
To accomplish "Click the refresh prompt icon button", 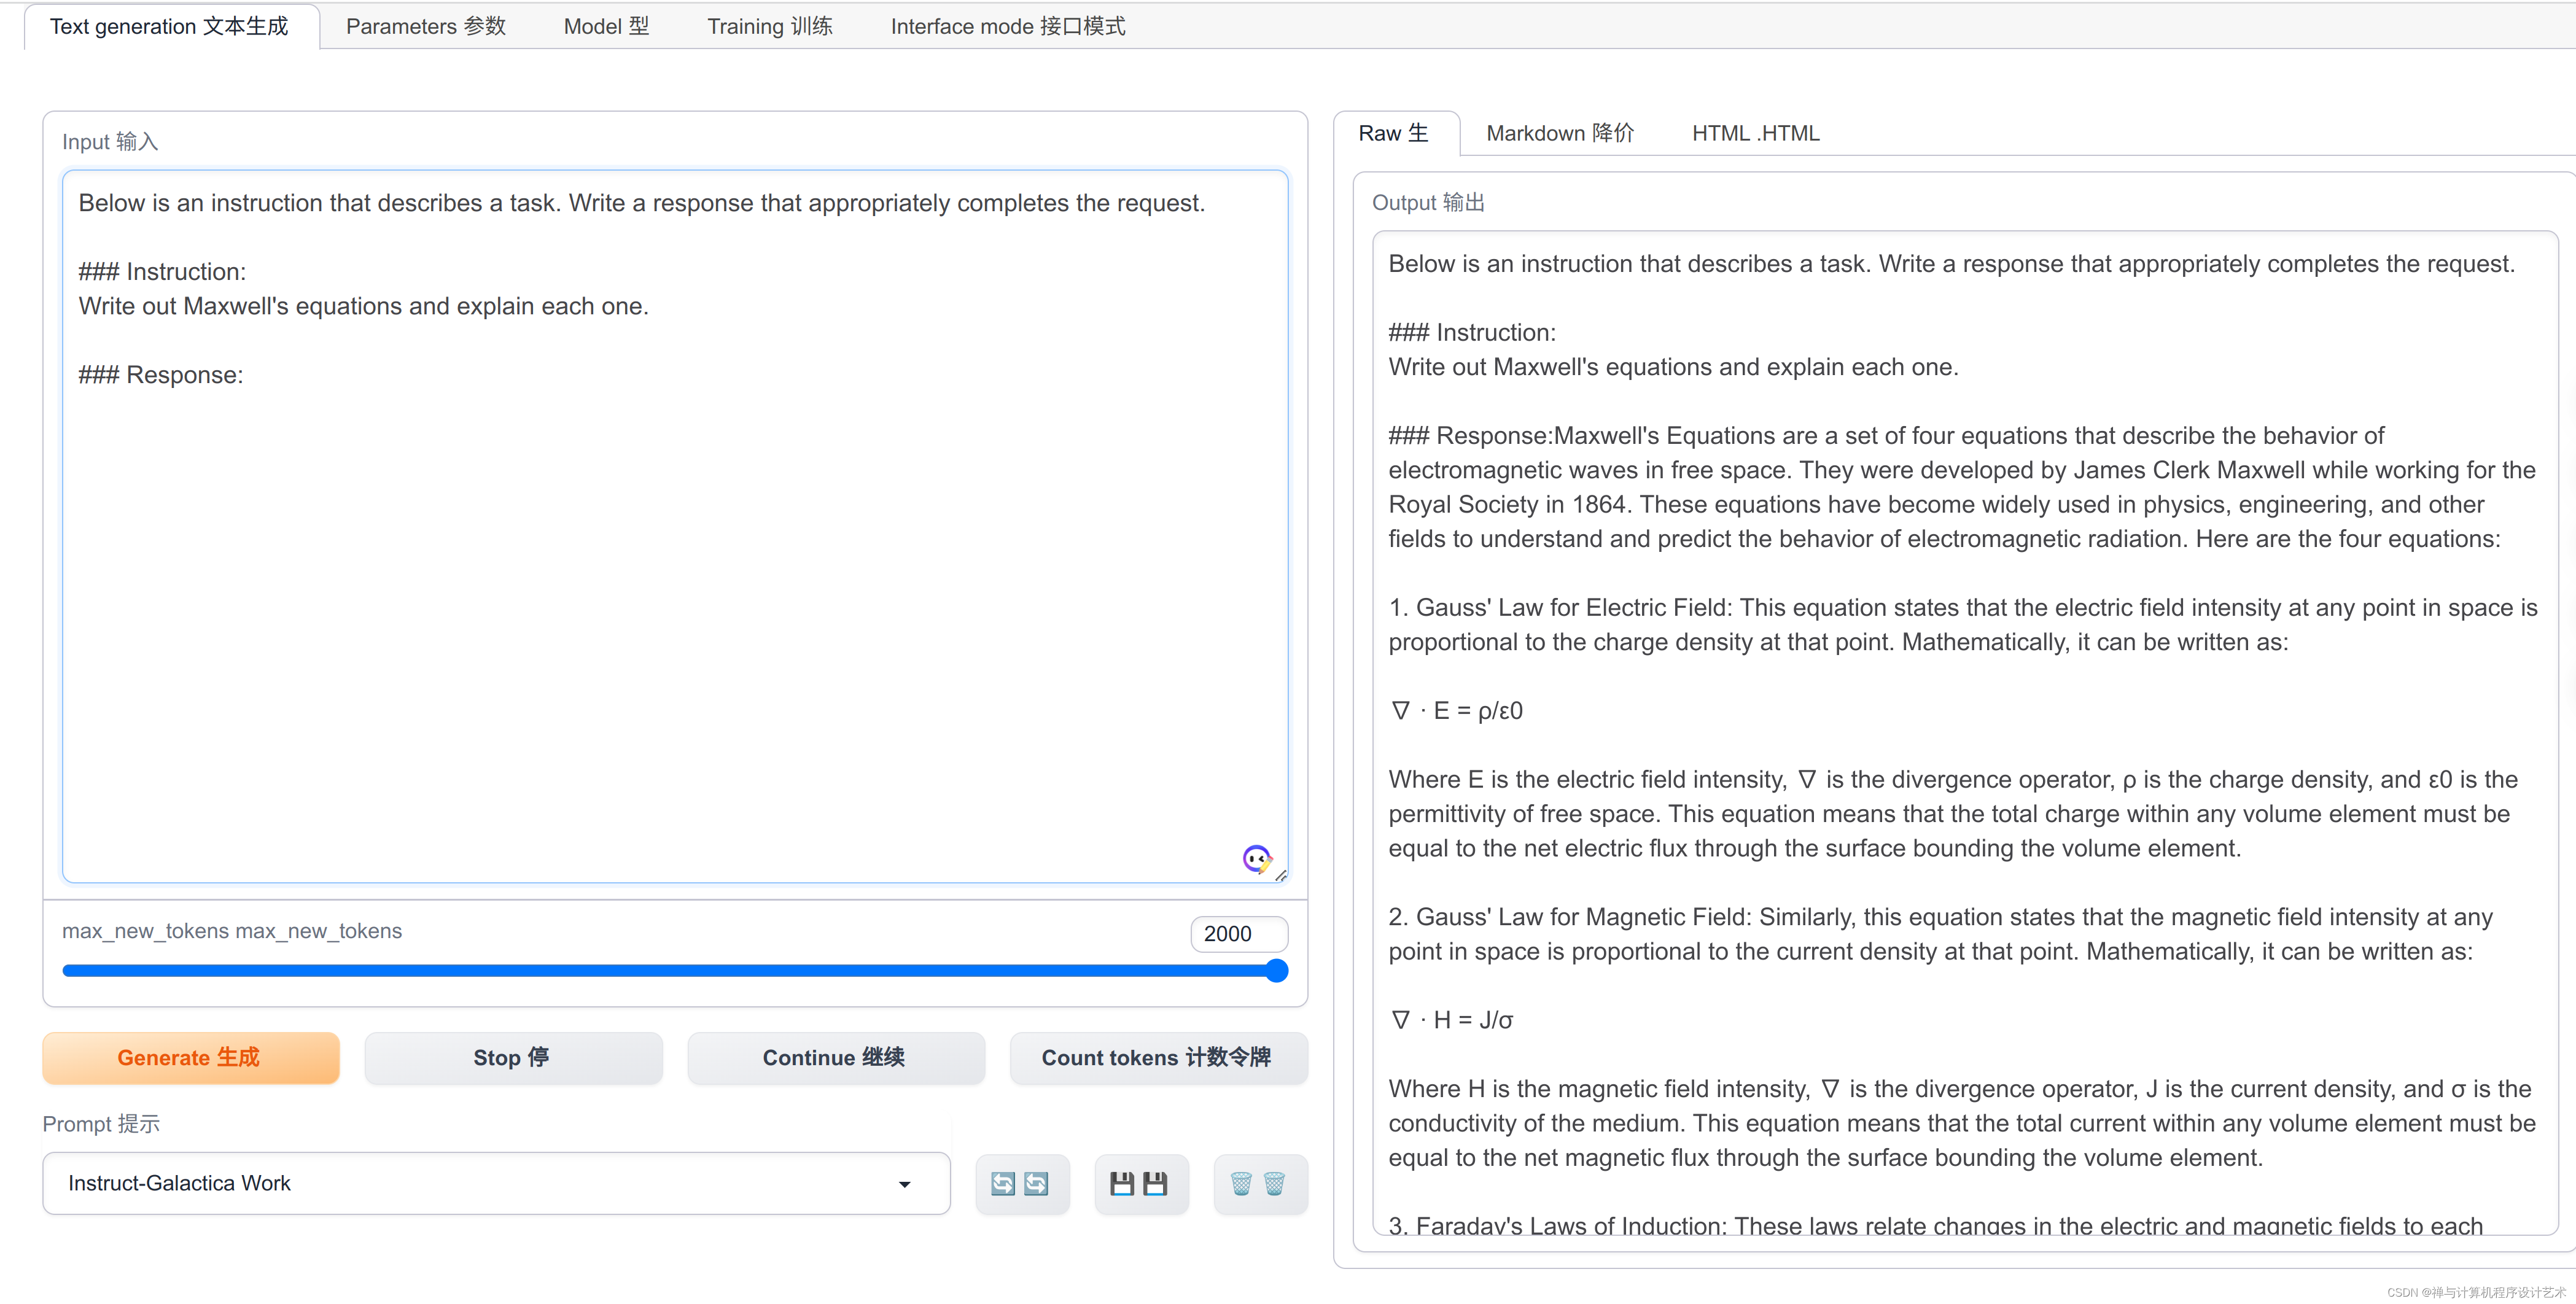I will [x=1021, y=1184].
